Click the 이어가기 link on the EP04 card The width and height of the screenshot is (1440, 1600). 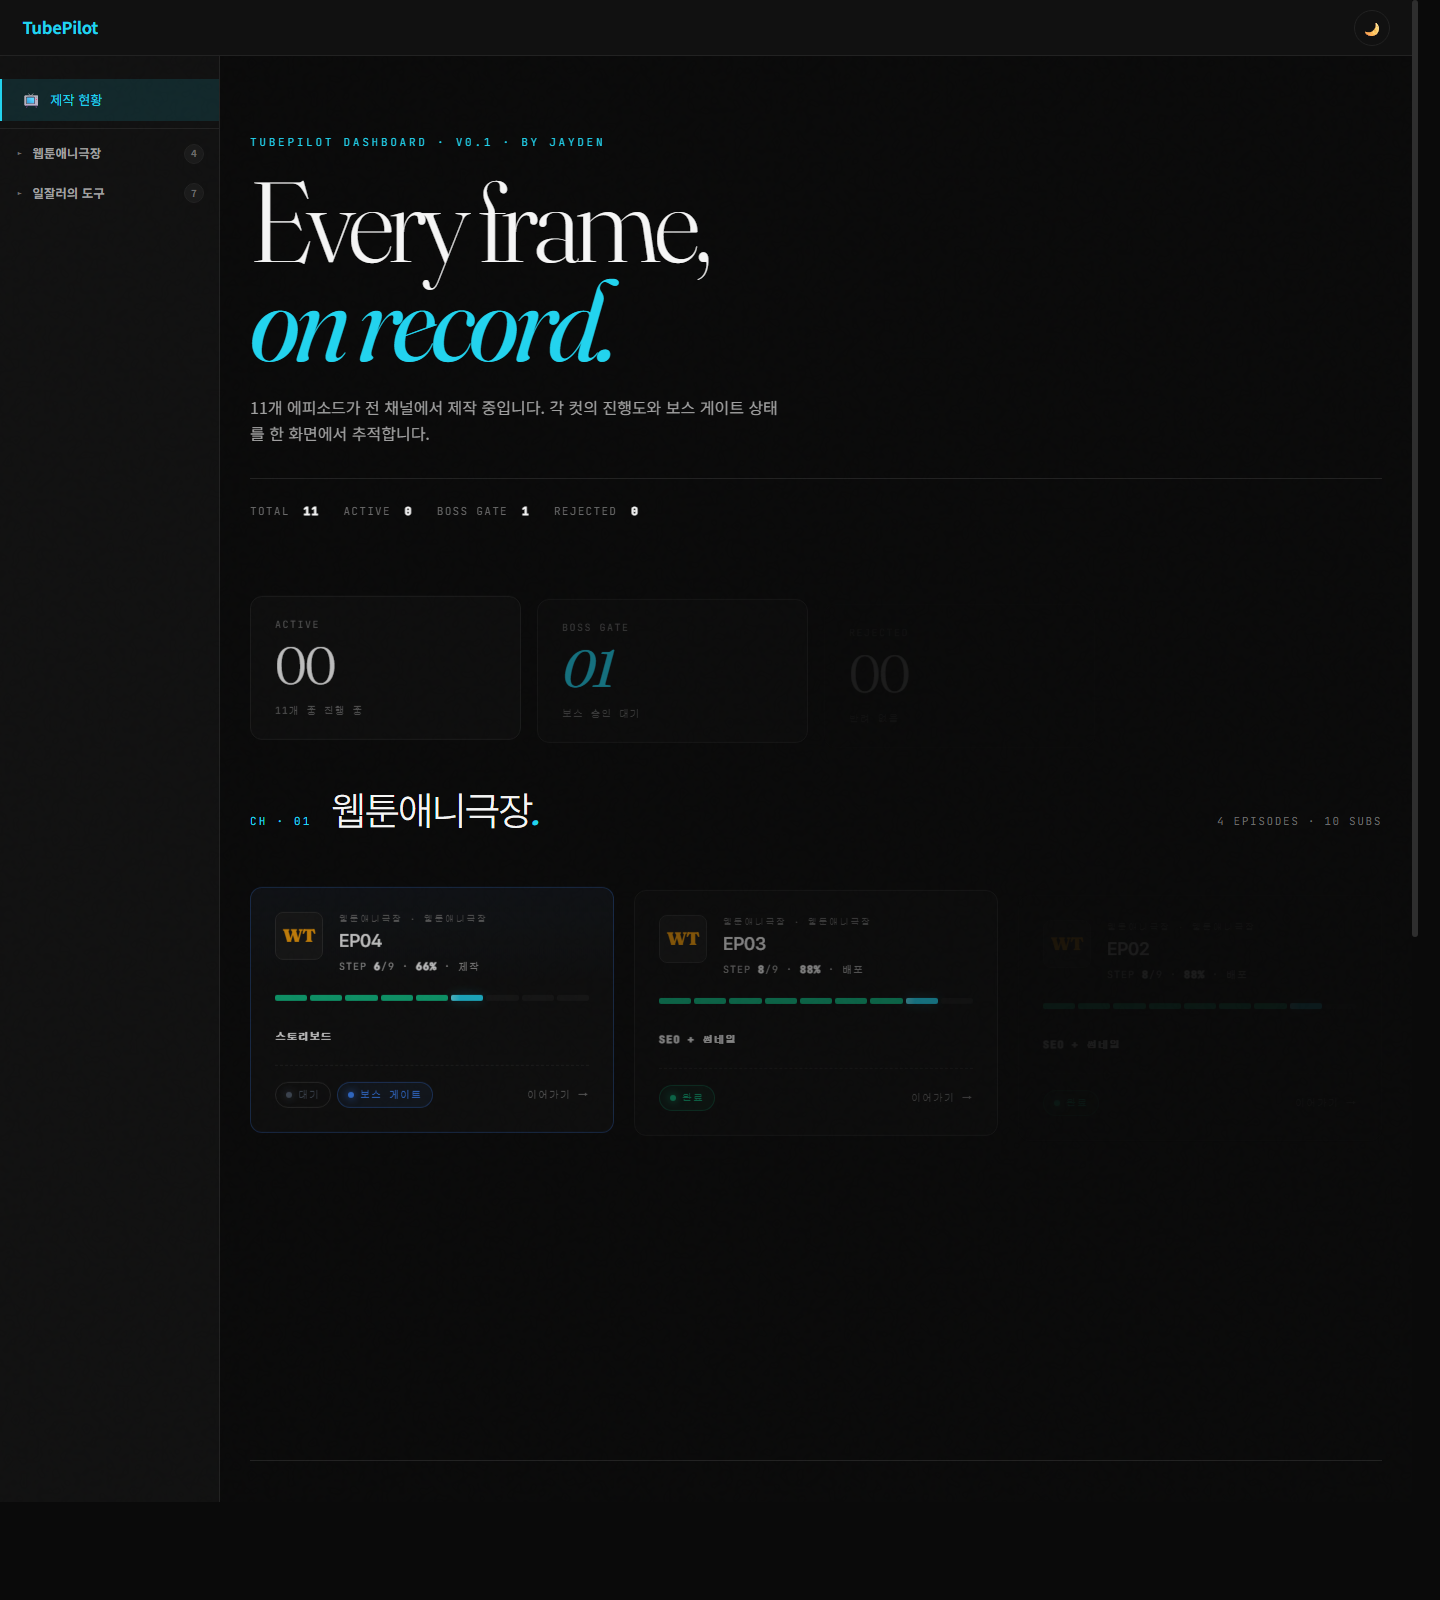[558, 1095]
